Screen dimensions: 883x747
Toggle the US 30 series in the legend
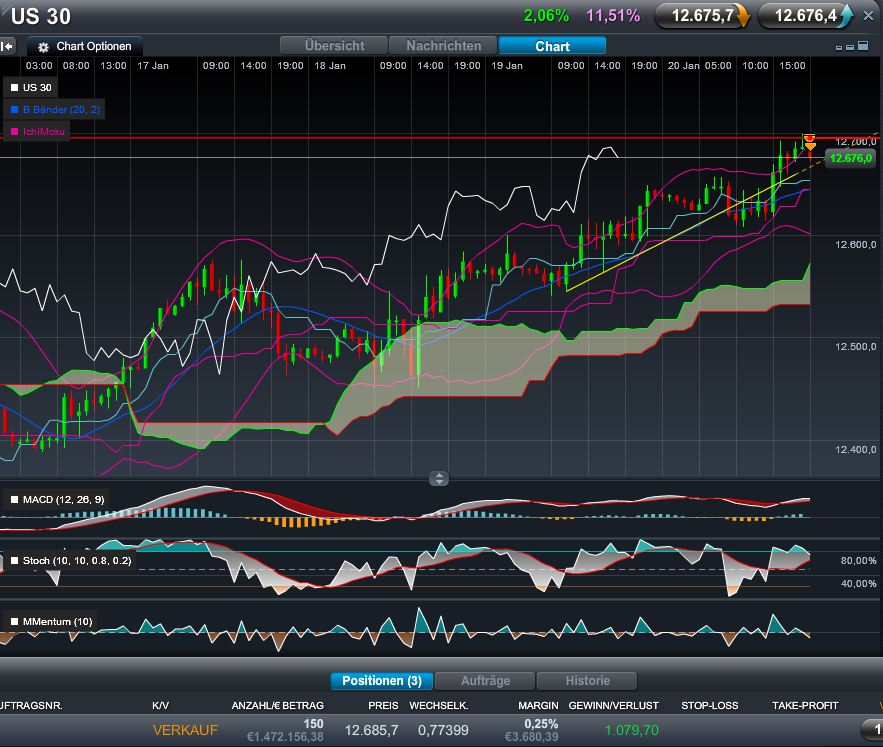coord(30,87)
